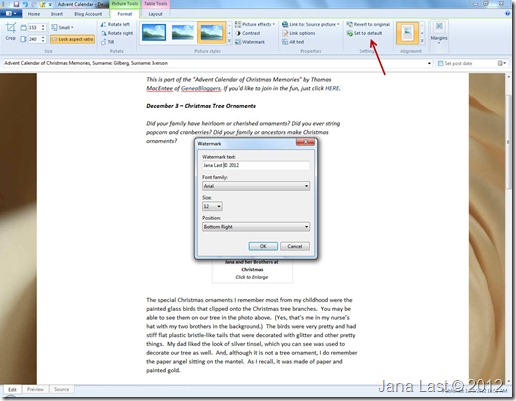Click the width stepper arrows
This screenshot has width=516, height=401.
pyautogui.click(x=43, y=27)
